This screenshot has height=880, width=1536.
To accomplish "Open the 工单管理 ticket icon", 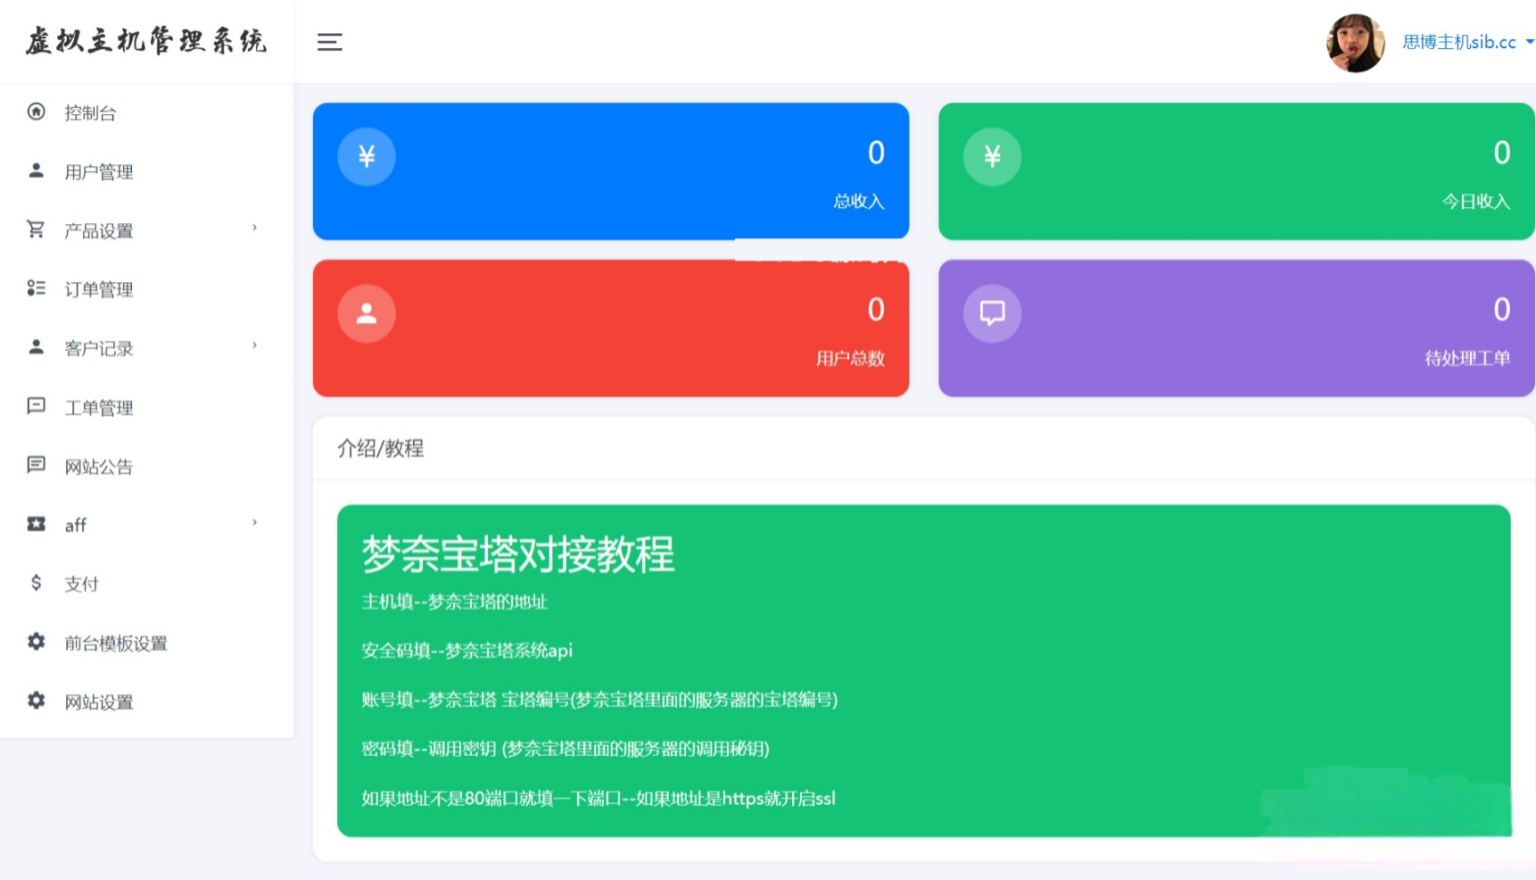I will pos(36,407).
